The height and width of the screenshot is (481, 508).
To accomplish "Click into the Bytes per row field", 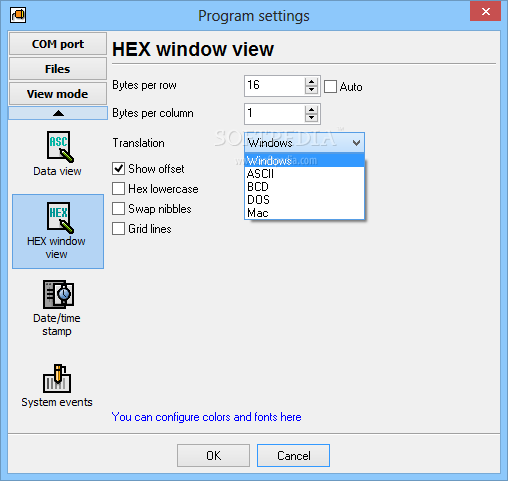I will pos(275,86).
